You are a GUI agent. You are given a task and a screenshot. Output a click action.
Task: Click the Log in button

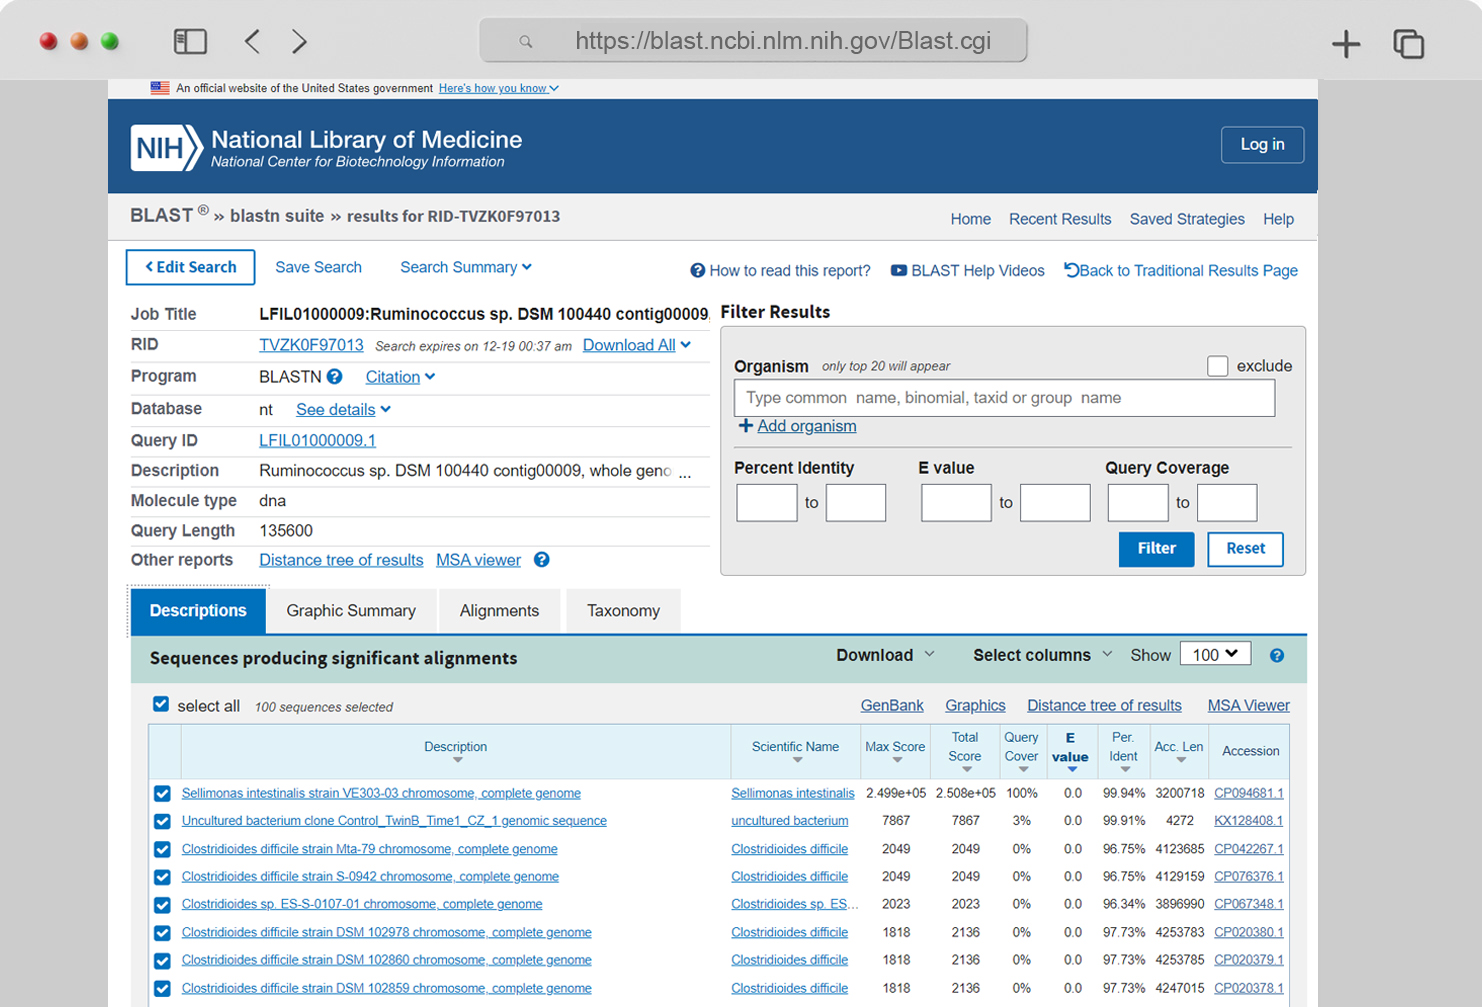(x=1262, y=145)
